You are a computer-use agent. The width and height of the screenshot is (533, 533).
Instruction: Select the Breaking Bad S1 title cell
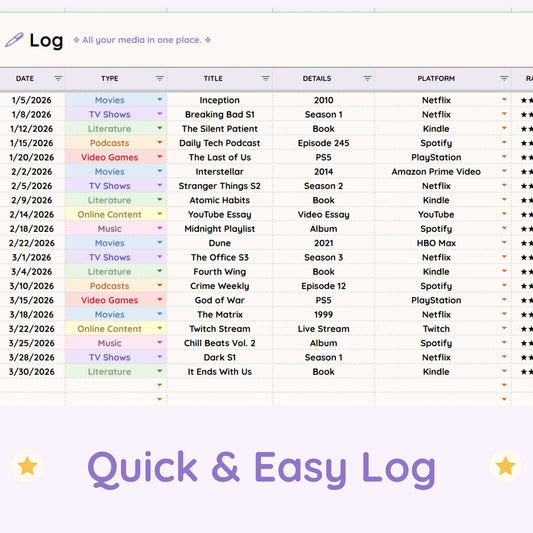[x=220, y=115]
